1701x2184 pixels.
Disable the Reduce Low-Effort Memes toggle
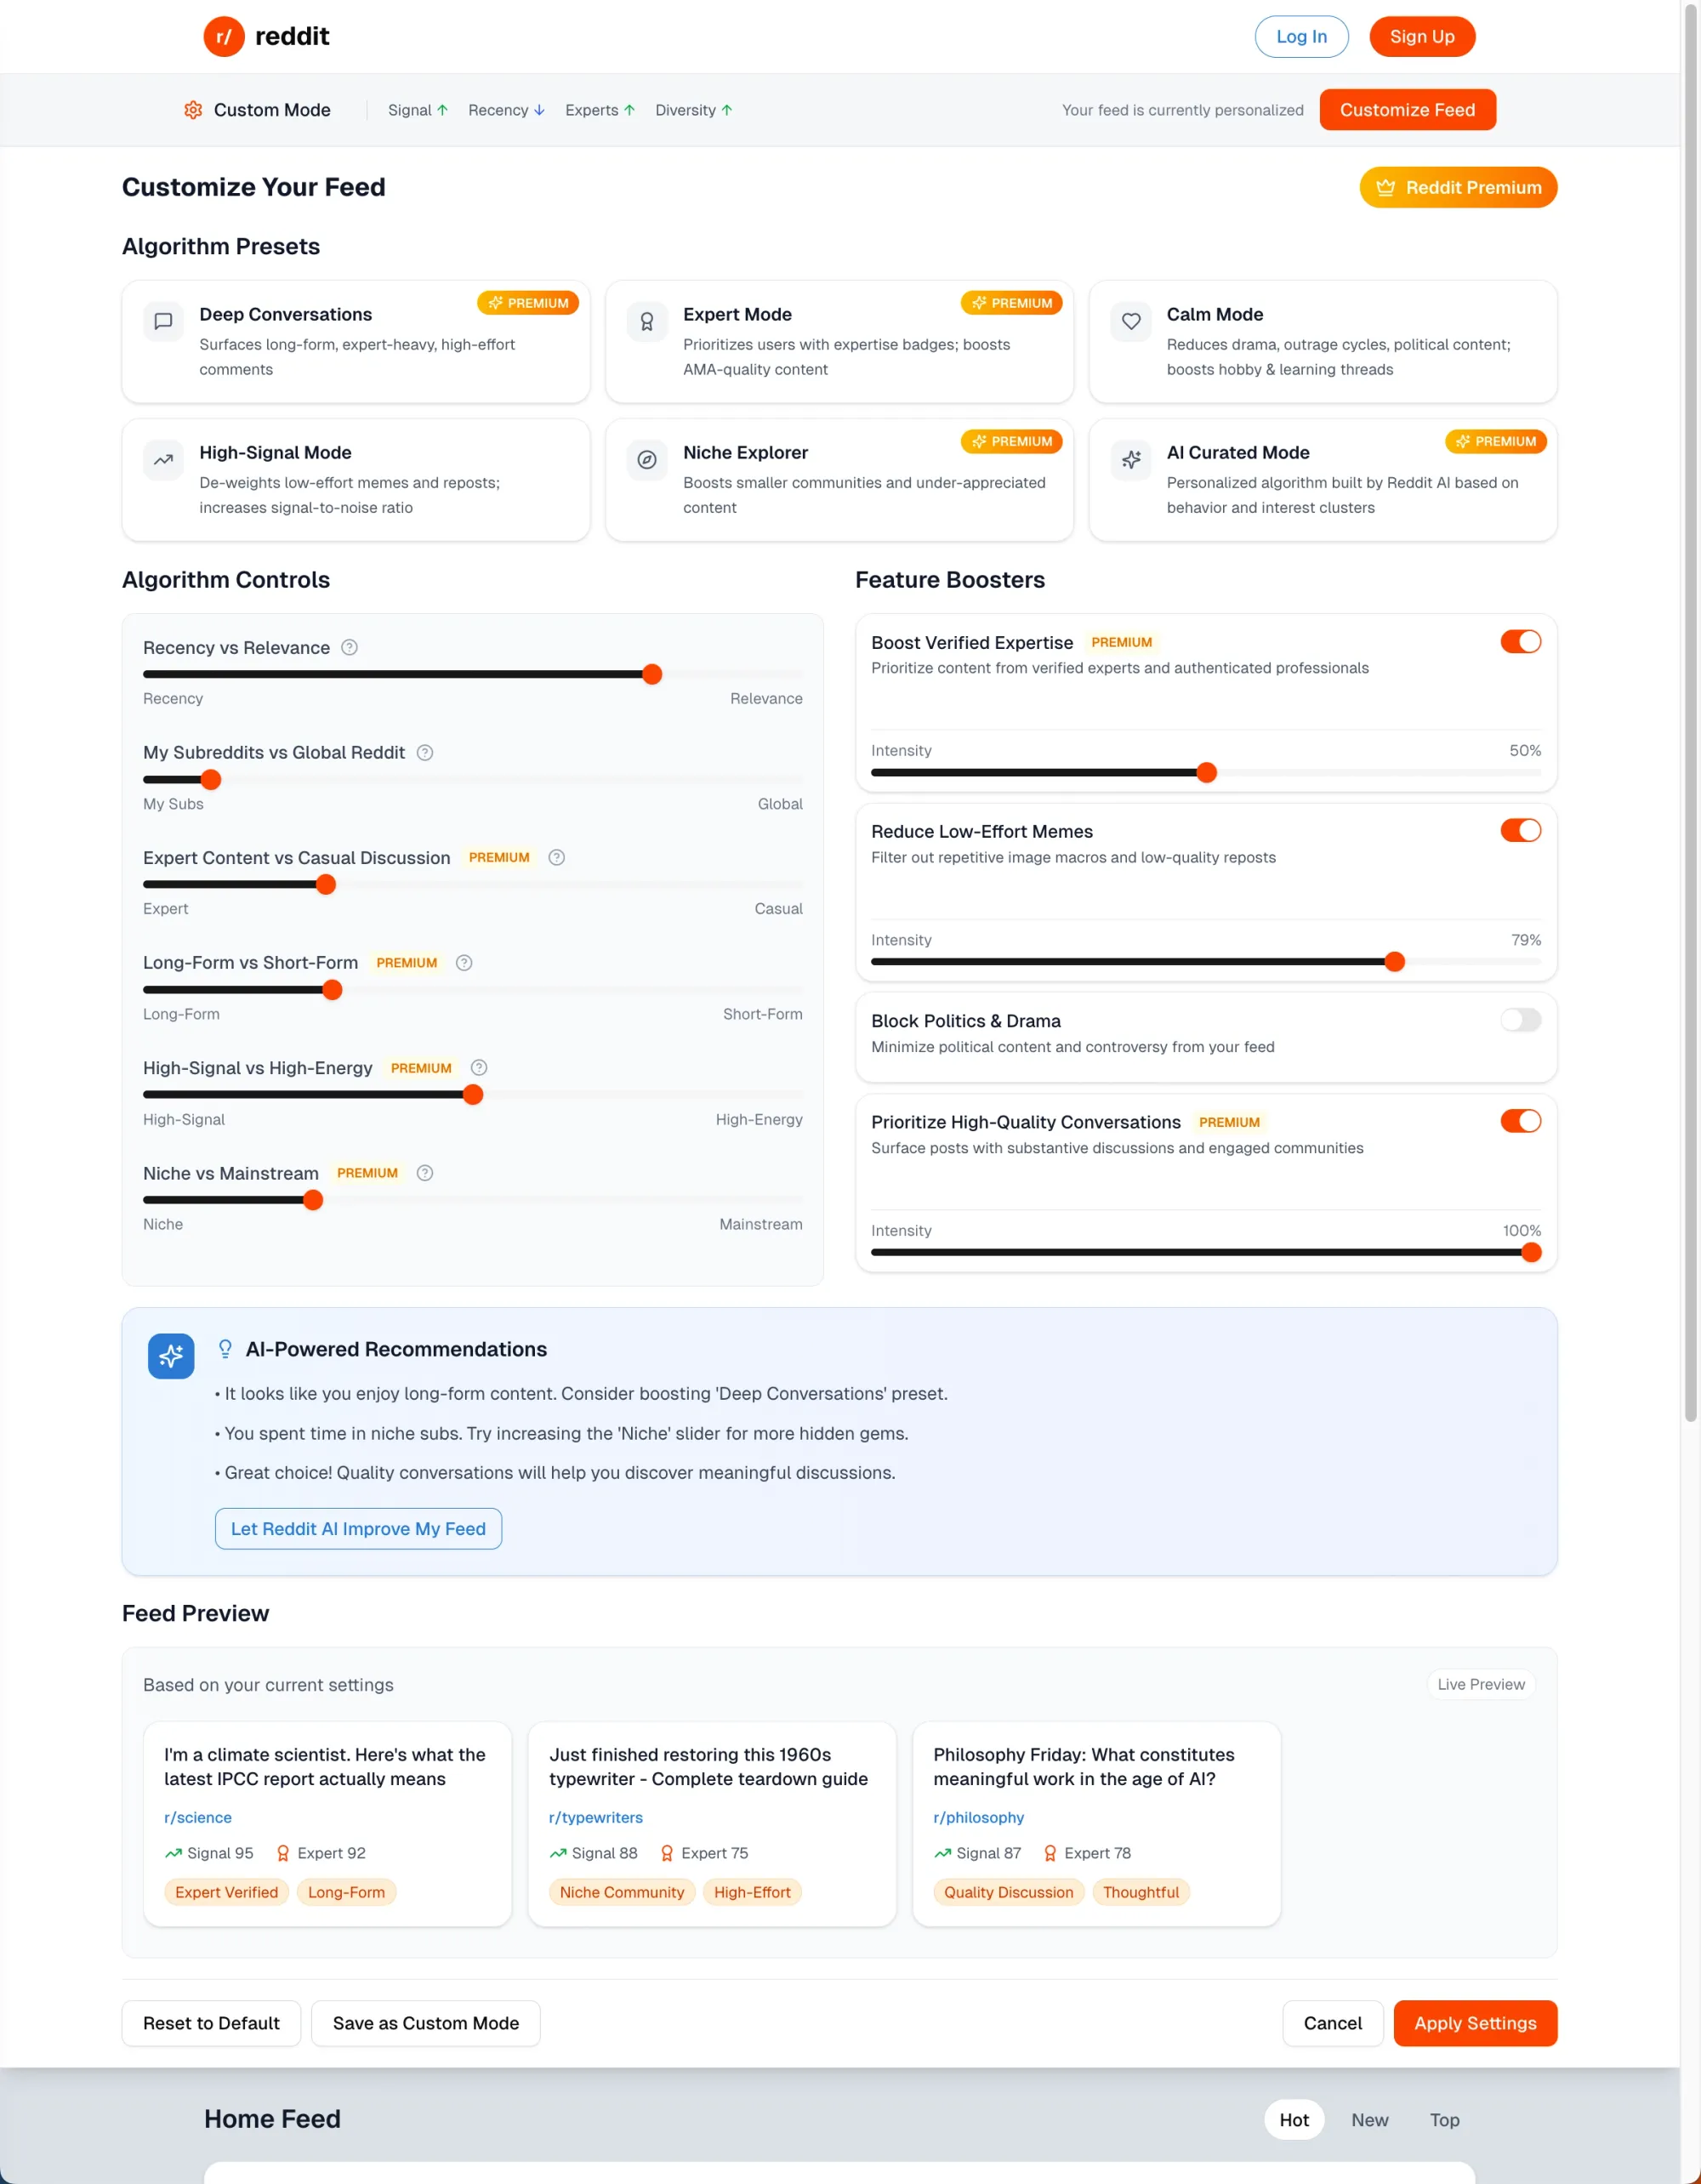coord(1520,830)
